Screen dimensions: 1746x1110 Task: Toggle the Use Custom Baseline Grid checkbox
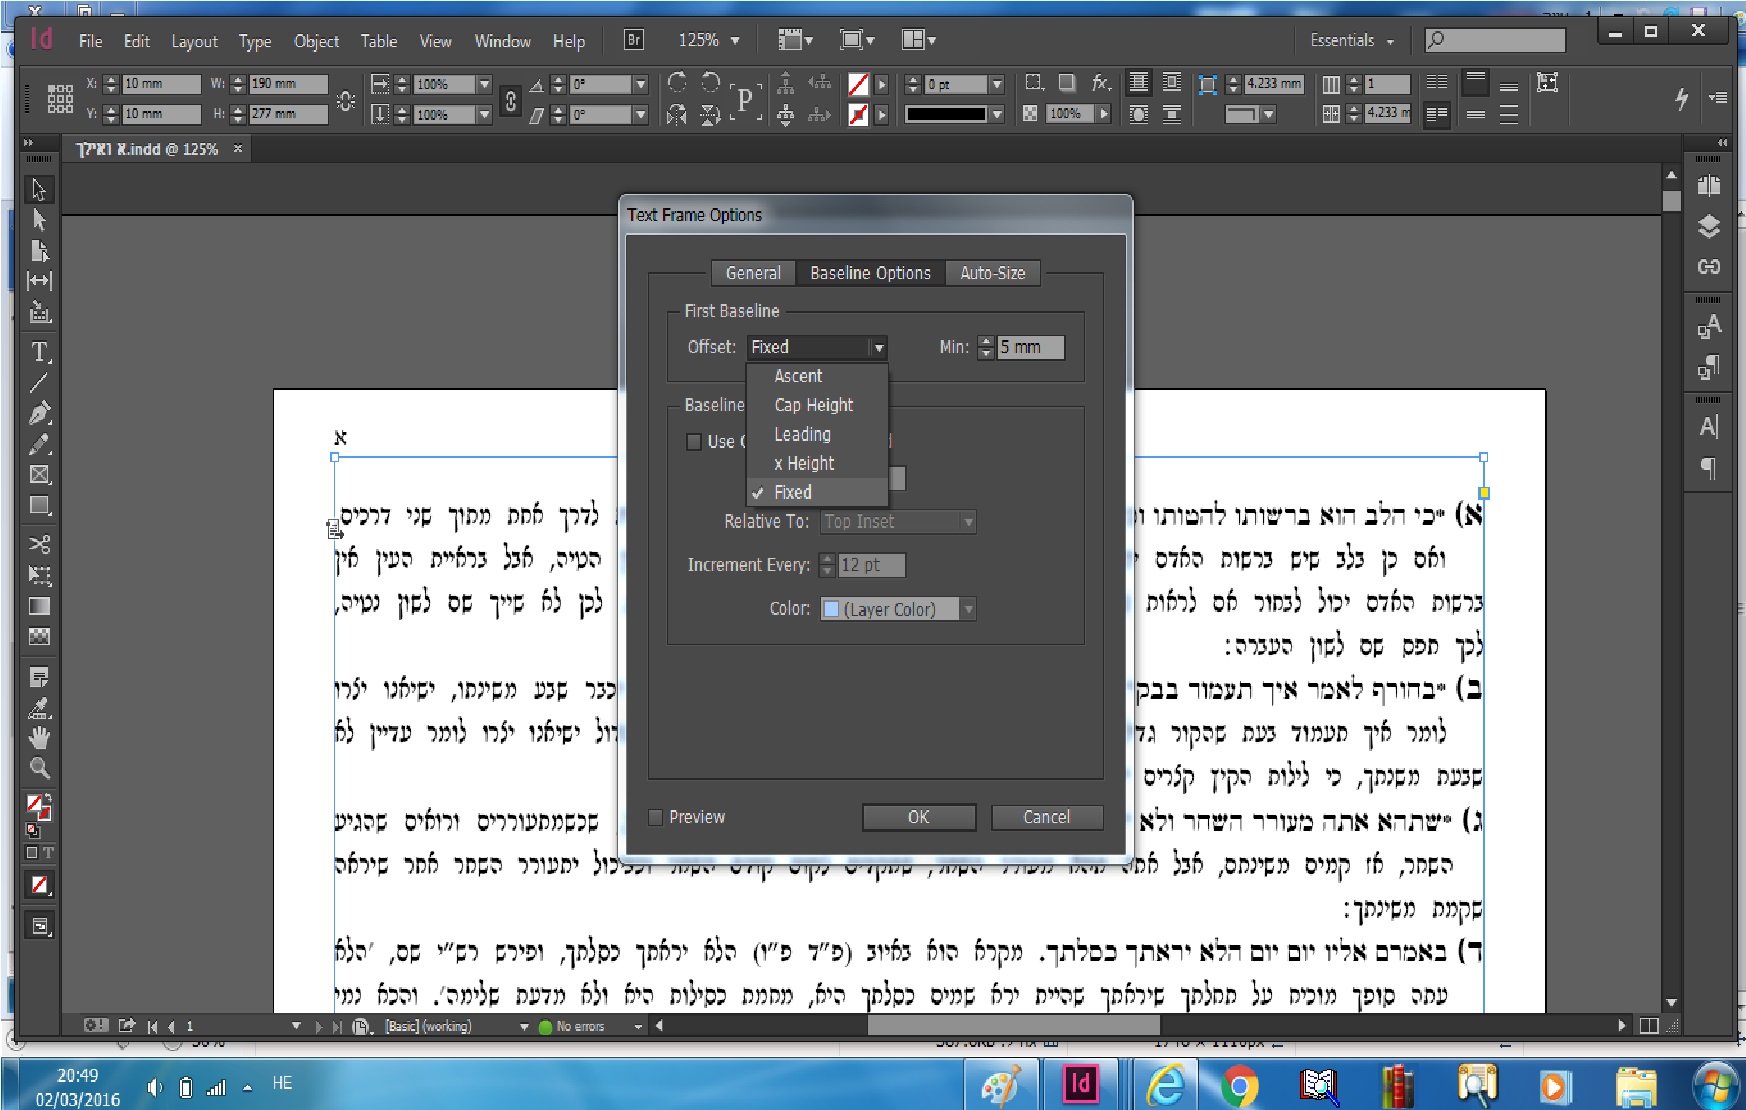coord(694,442)
